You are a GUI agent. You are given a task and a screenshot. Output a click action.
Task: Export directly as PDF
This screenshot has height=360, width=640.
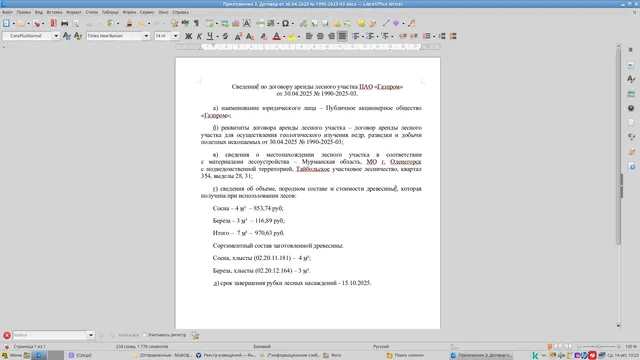coord(53,24)
